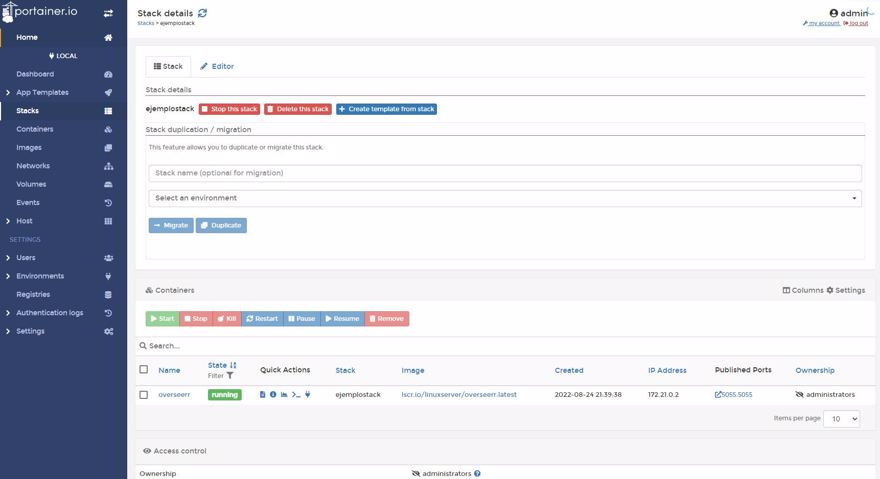
Task: Expand the Users menu chevron
Action: point(8,258)
